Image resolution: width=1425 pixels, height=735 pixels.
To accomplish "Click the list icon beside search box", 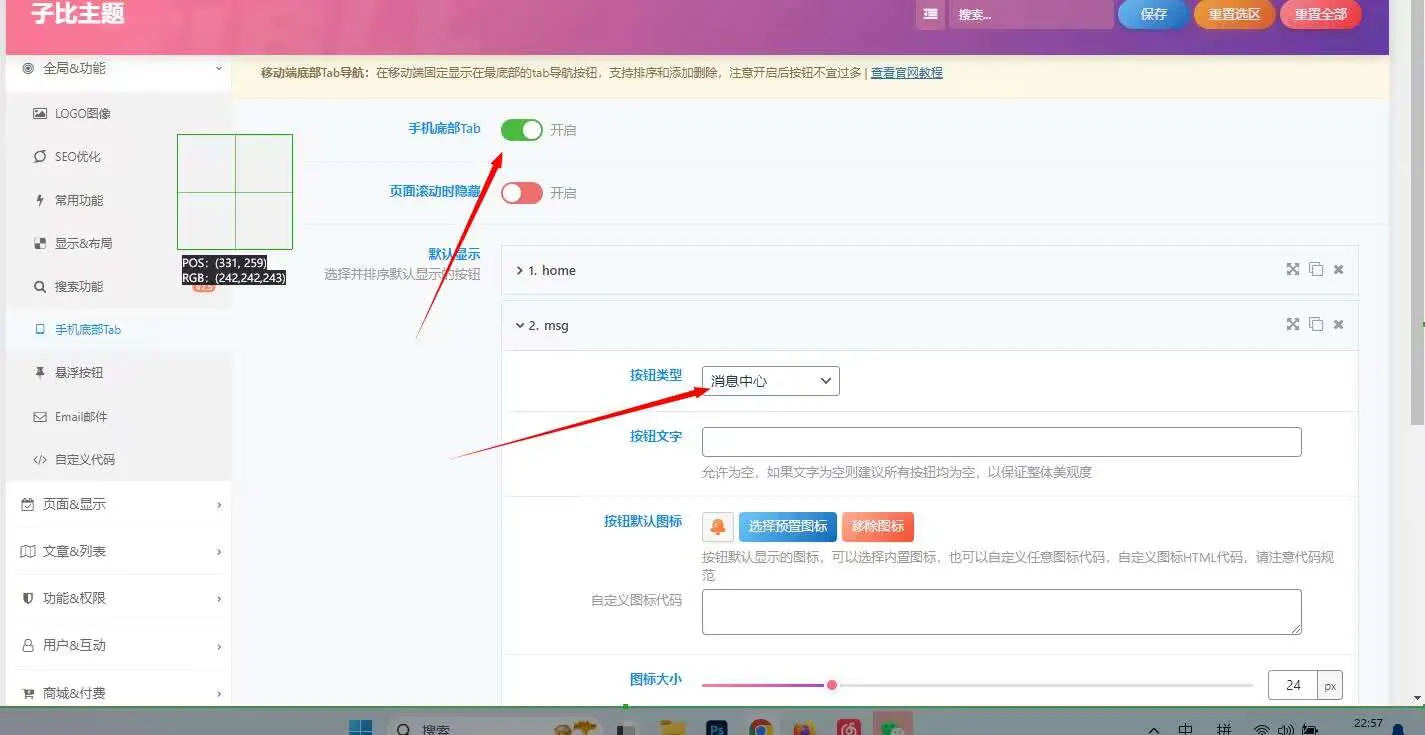I will 930,14.
